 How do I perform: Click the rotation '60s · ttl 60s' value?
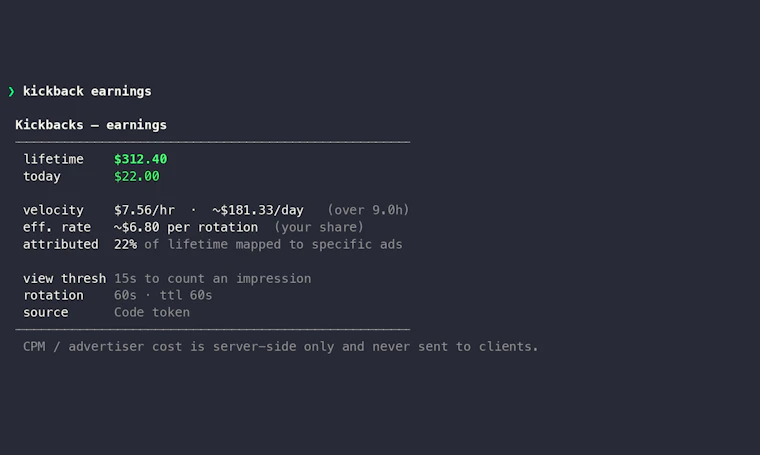click(x=163, y=295)
